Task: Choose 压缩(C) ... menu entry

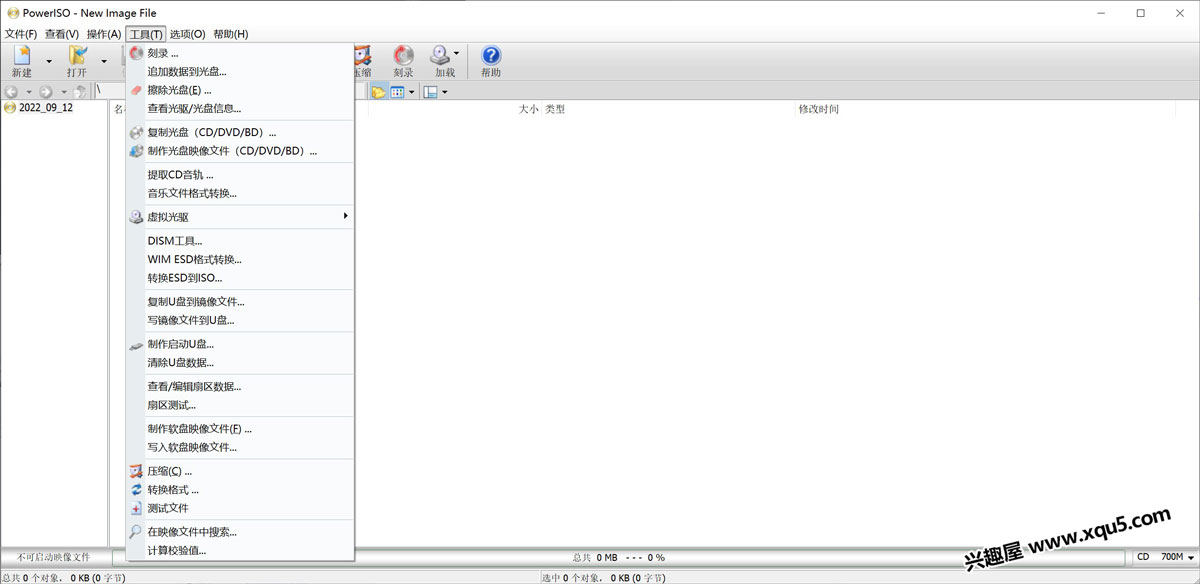Action: click(x=240, y=471)
